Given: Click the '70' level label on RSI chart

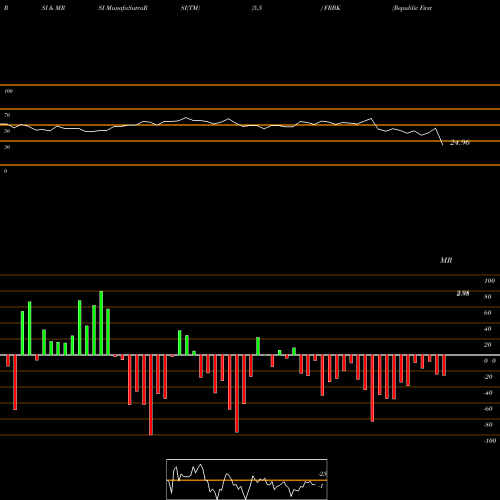Looking at the screenshot, I should point(7,115).
